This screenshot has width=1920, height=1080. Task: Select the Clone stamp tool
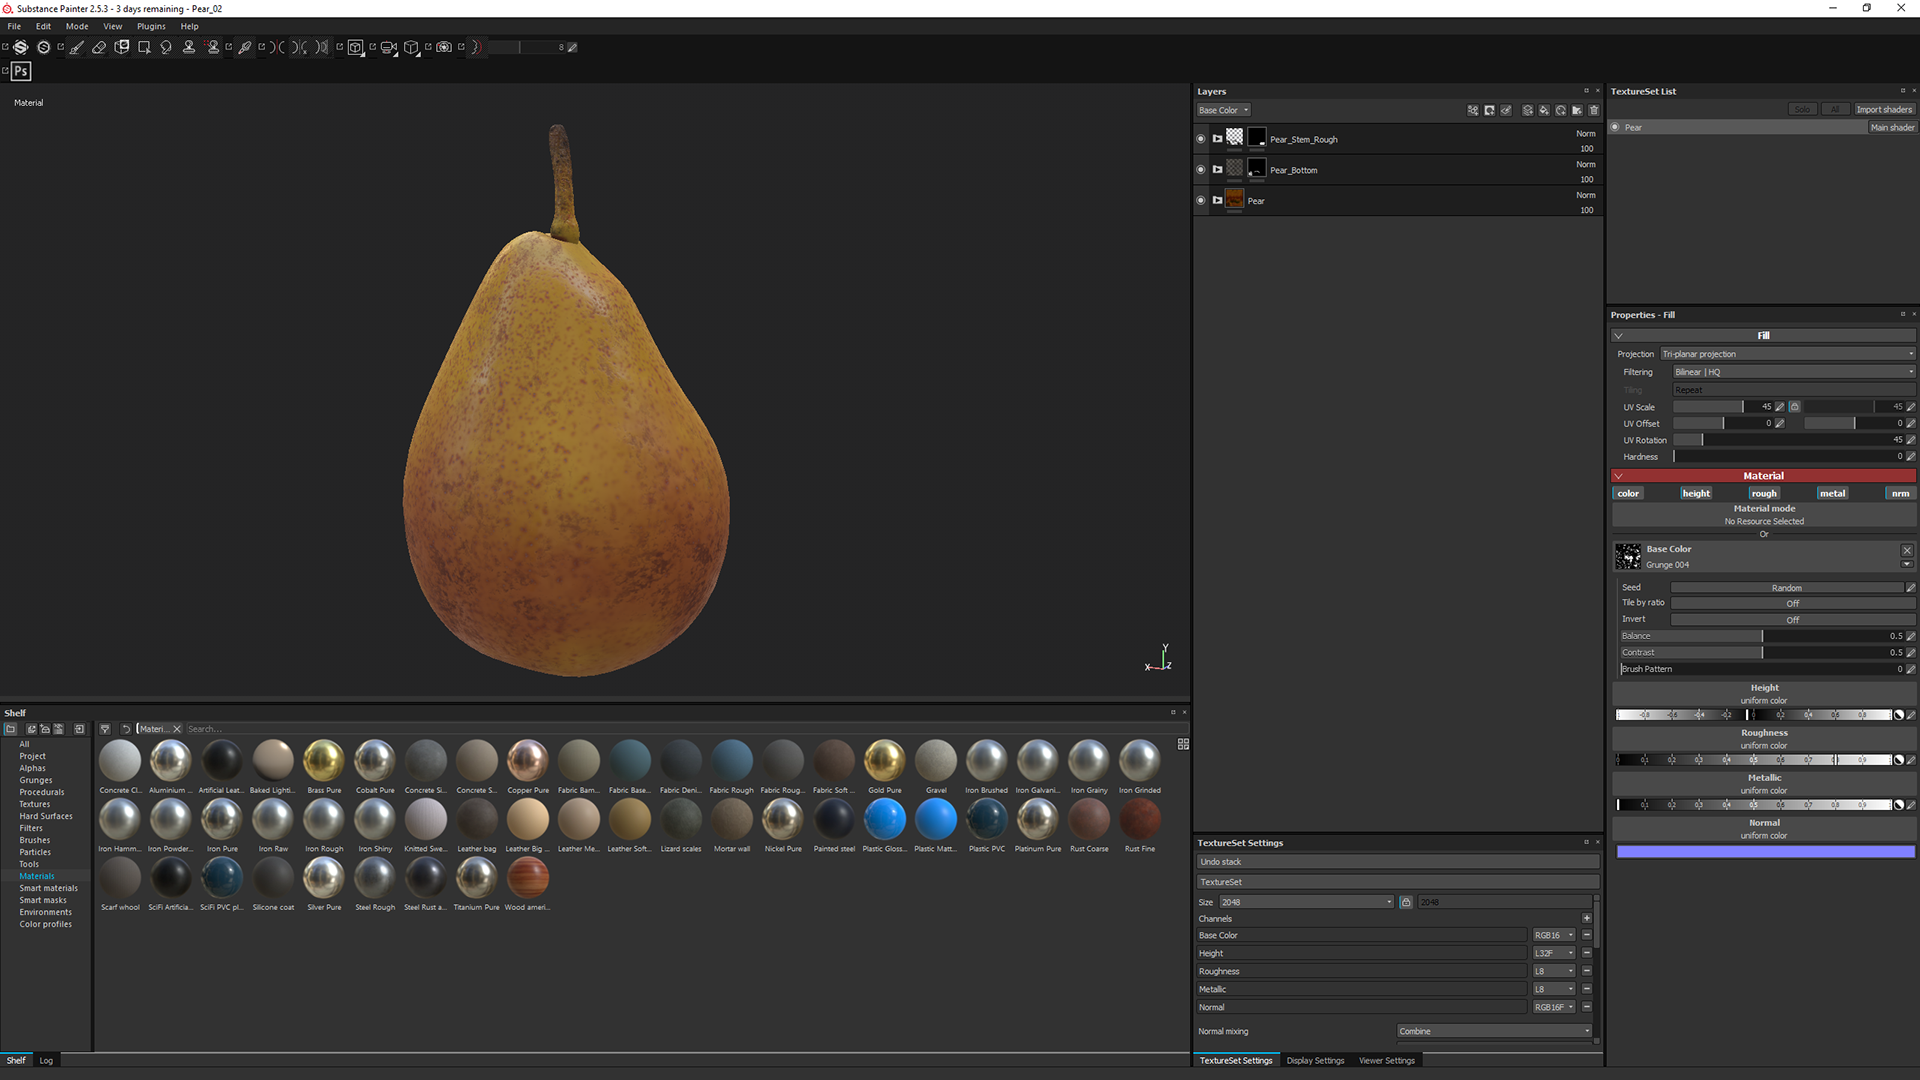(x=189, y=47)
